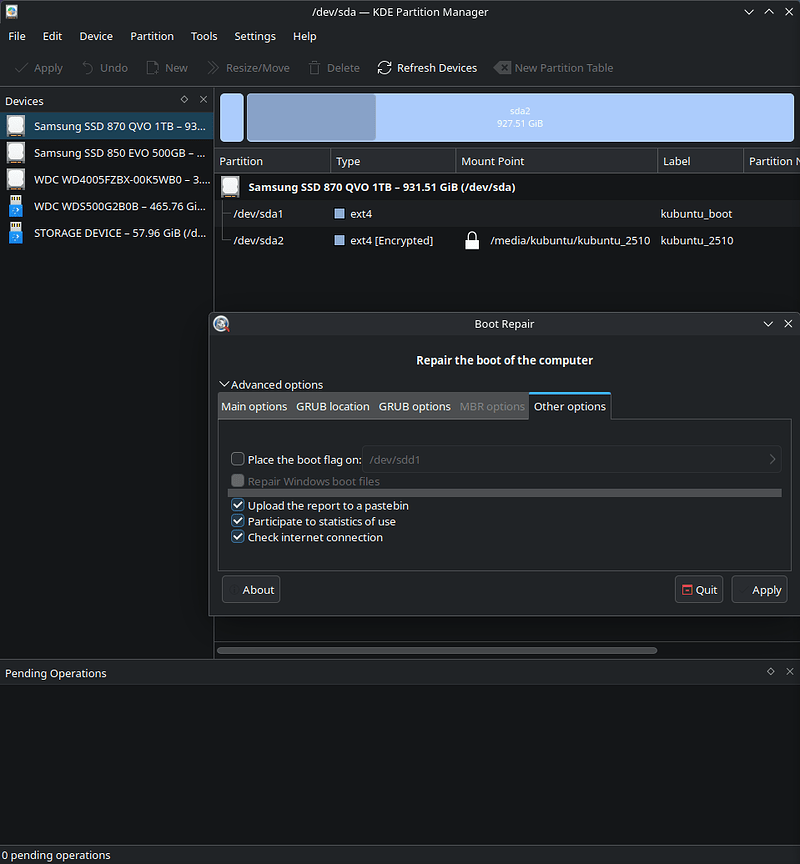Open the Partition menu
800x864 pixels.
click(x=152, y=36)
